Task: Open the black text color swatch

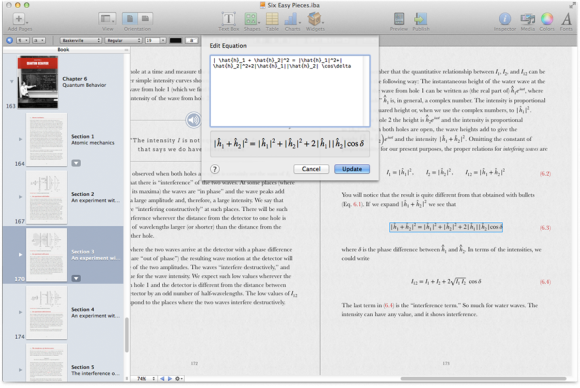Action: [175, 40]
